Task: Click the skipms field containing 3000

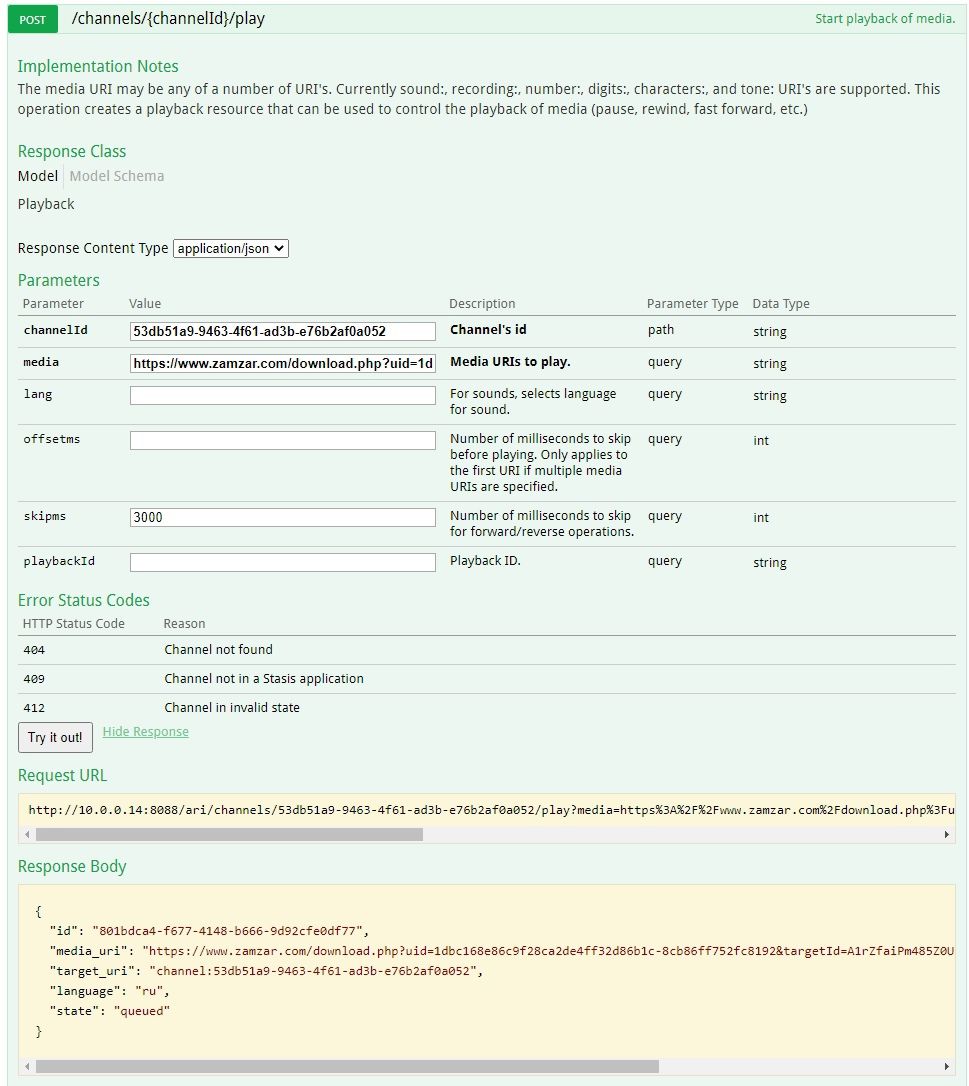Action: tap(283, 517)
